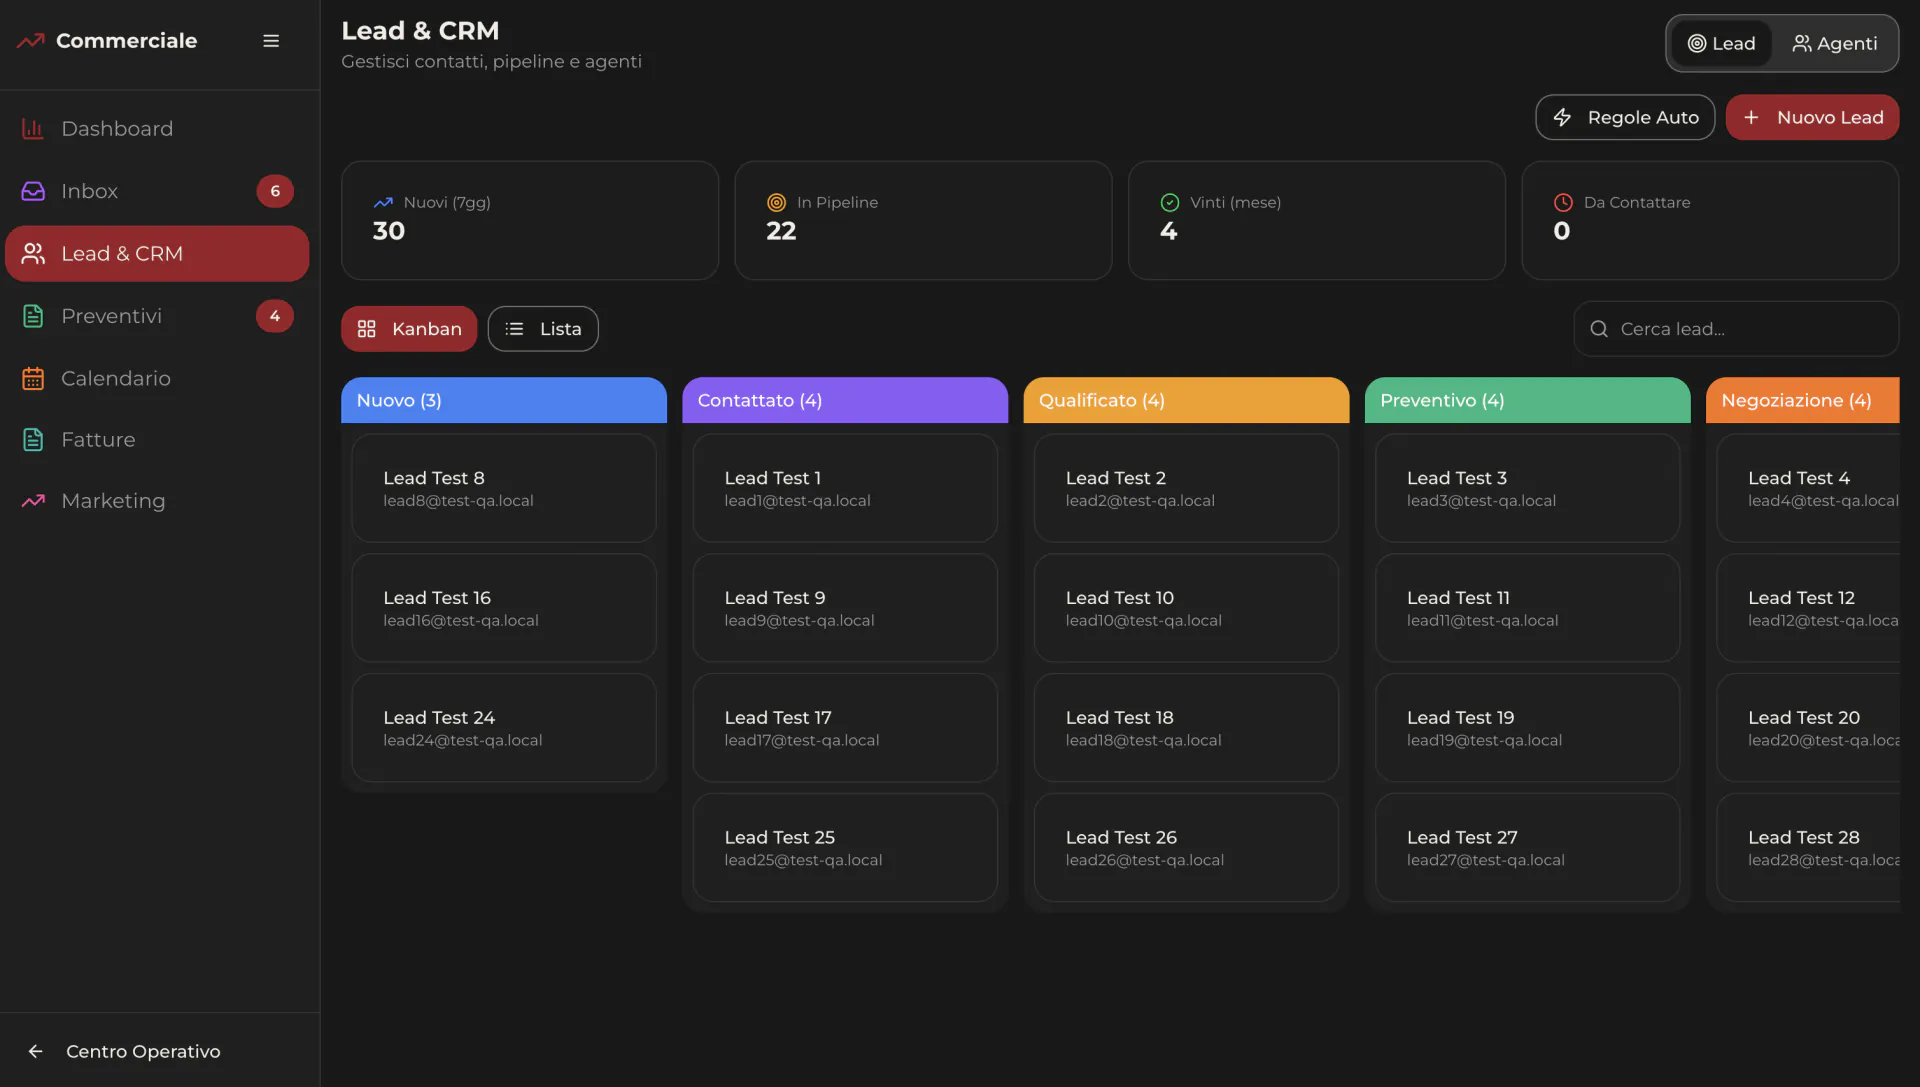Open Preventivi document icon in sidebar
The image size is (1920, 1087).
(x=33, y=316)
